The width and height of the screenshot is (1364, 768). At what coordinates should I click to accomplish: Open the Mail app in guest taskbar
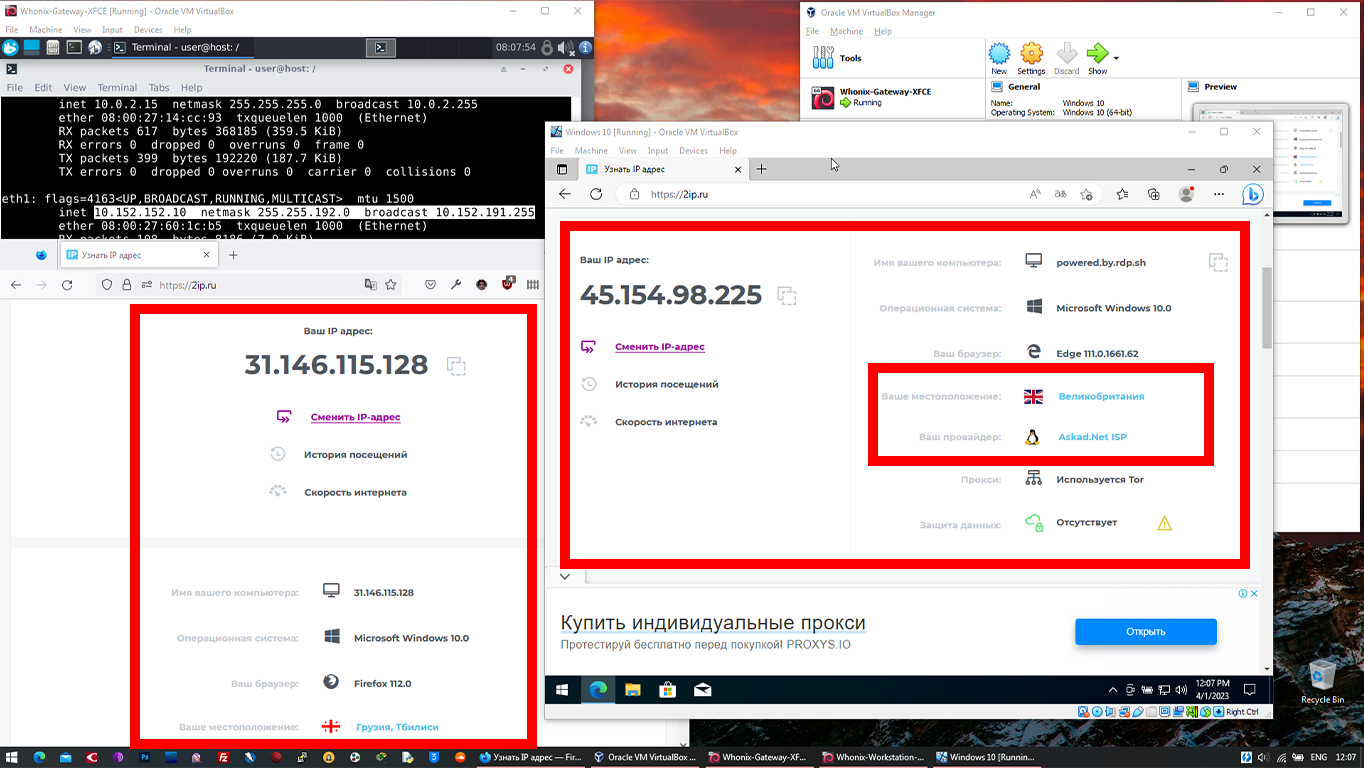click(x=702, y=690)
